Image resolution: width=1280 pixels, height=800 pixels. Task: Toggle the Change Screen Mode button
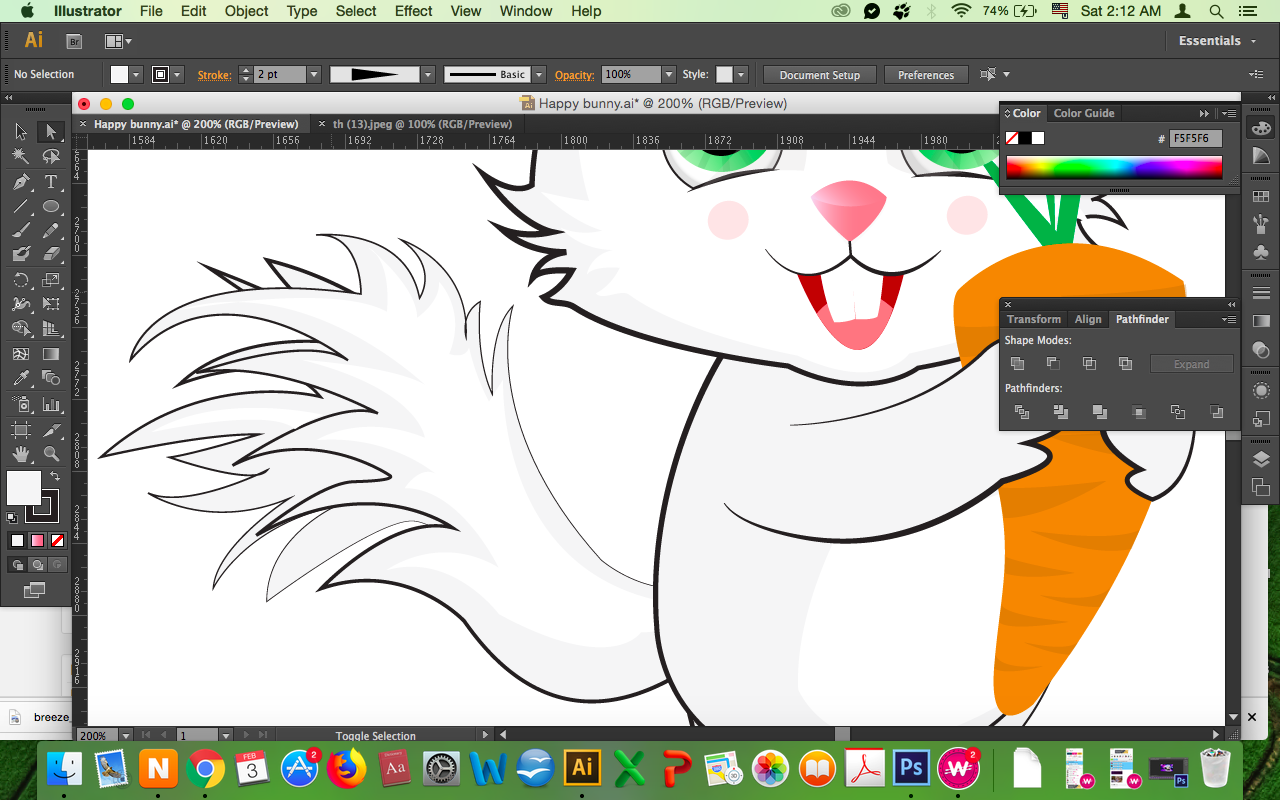click(34, 591)
